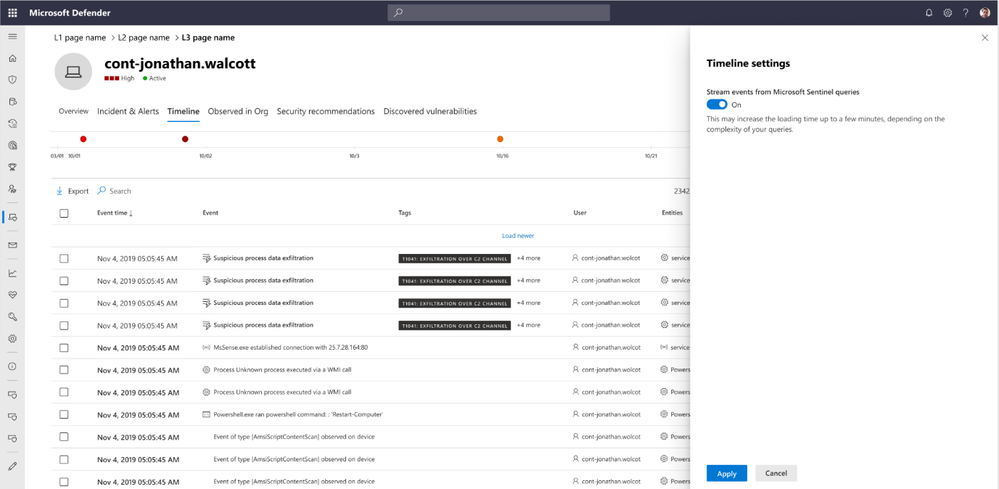The height and width of the screenshot is (489, 999).
Task: Open the selected device assets sidebar icon
Action: (x=12, y=217)
